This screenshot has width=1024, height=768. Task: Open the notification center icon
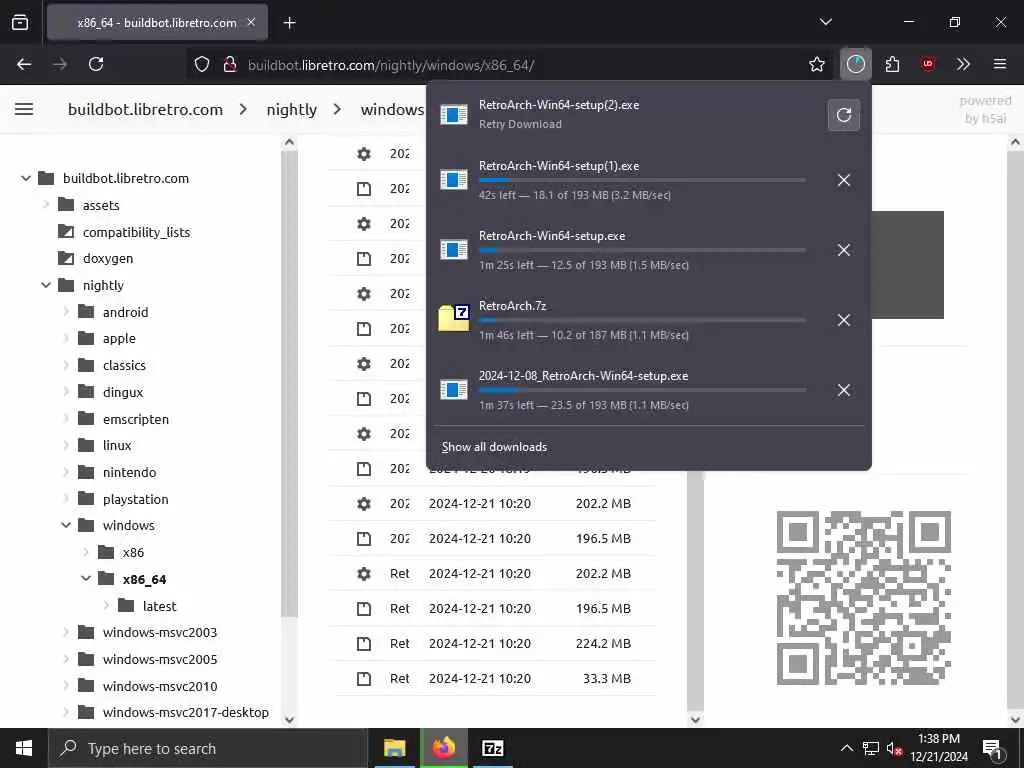(993, 748)
